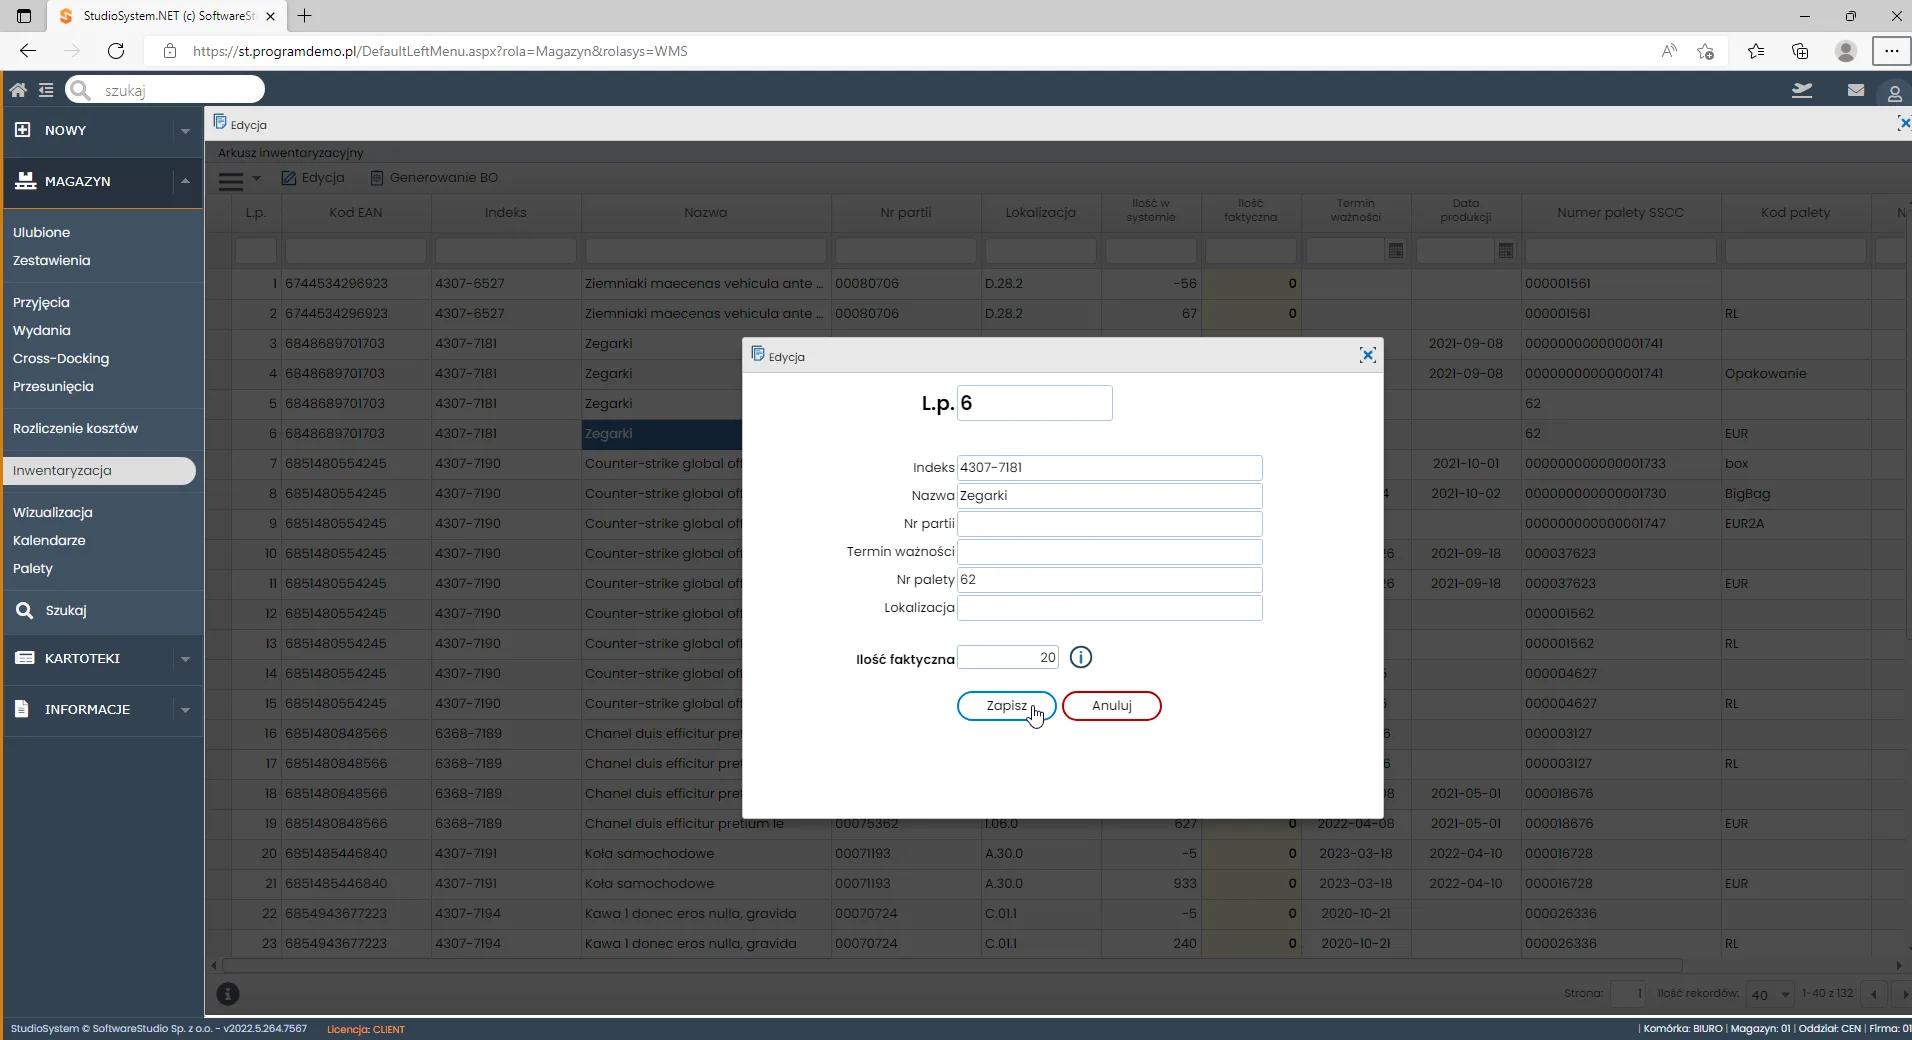The image size is (1912, 1040).
Task: Expand the NOWY section
Action: coord(185,131)
